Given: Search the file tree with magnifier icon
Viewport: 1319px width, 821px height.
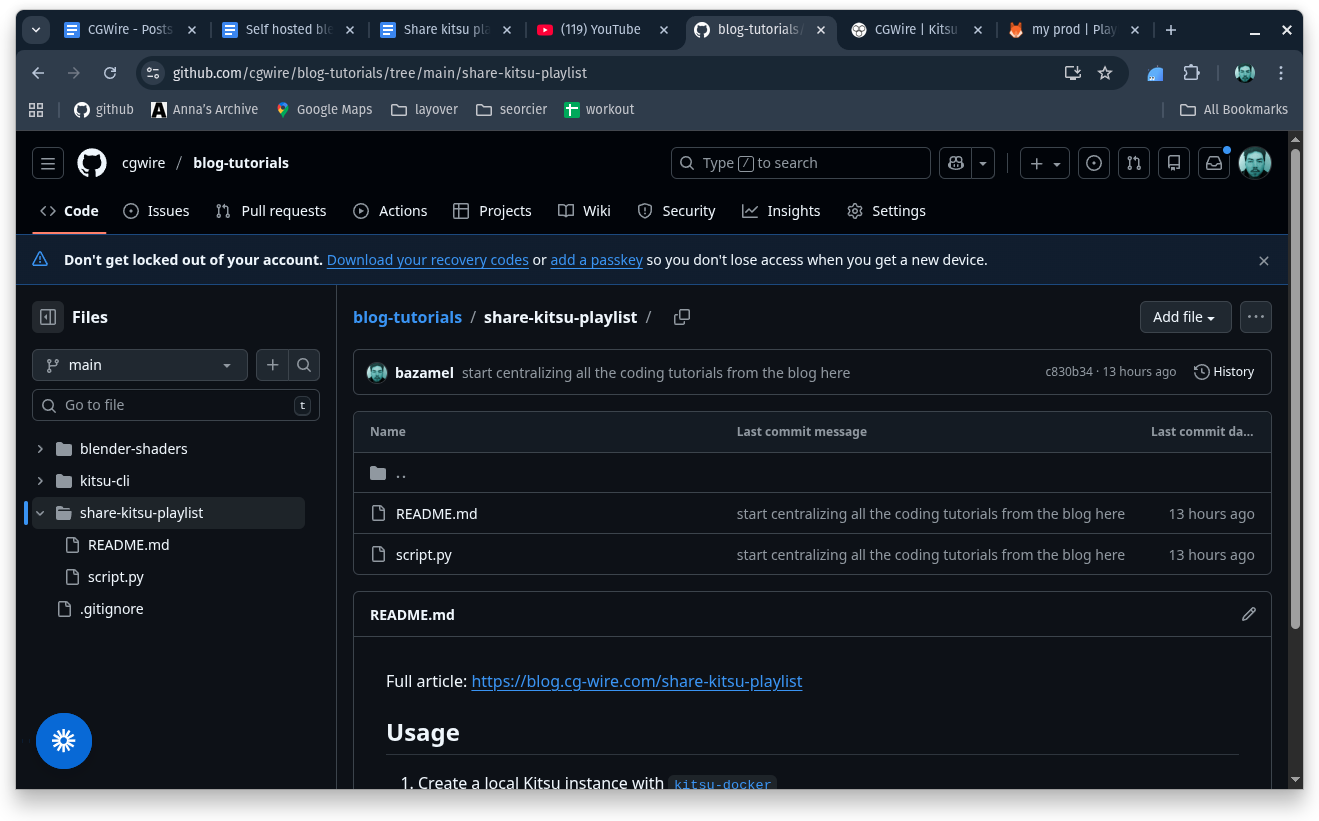Looking at the screenshot, I should 304,365.
